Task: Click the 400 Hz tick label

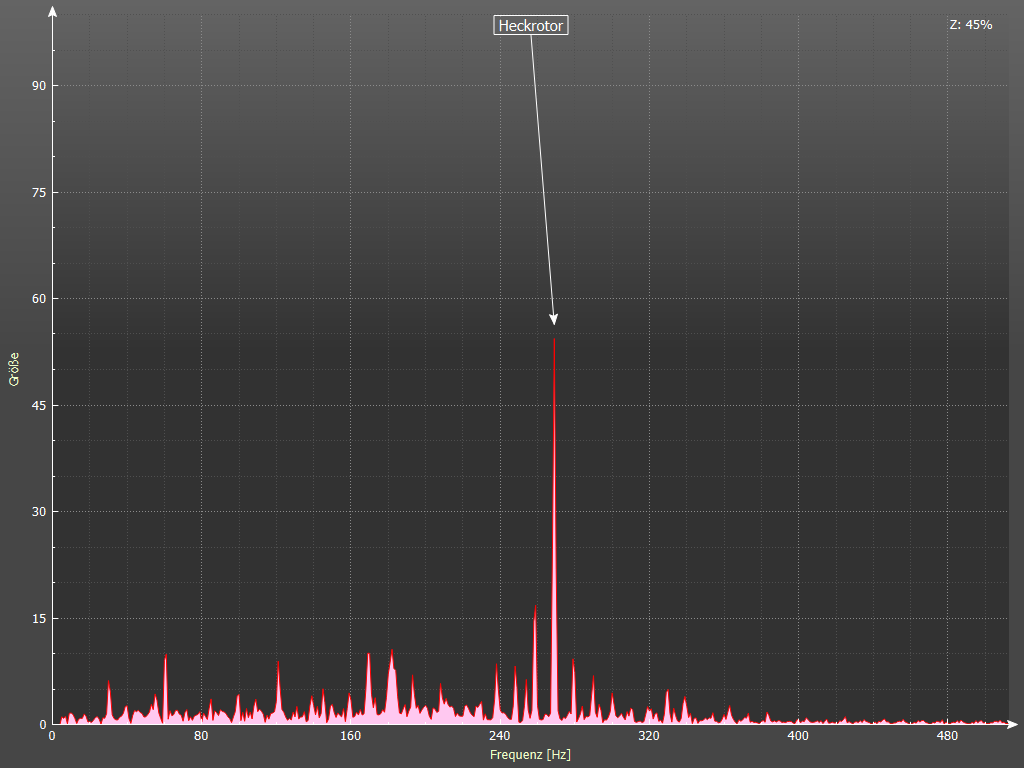Action: (798, 737)
